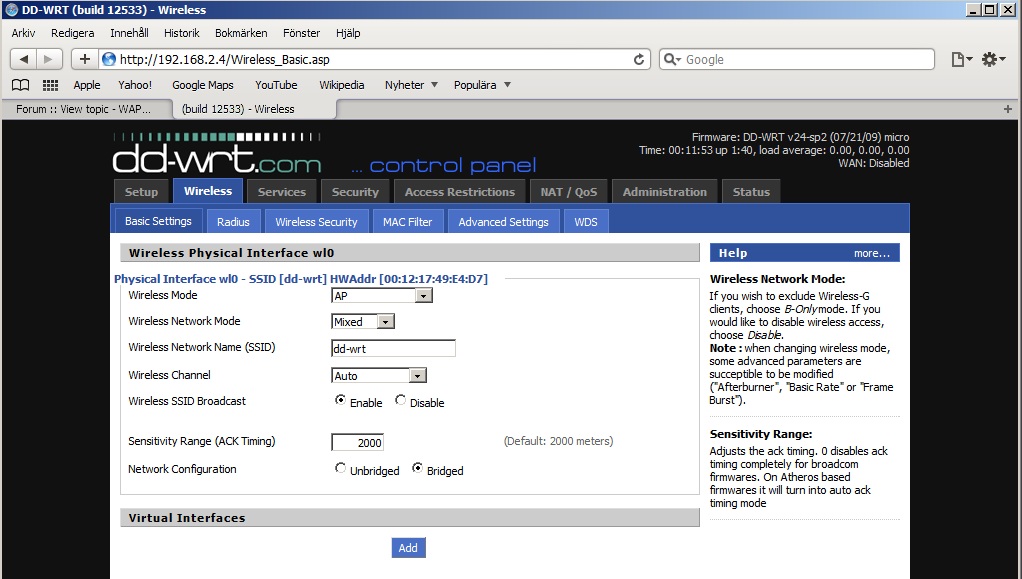
Task: Open Top Sites grid icon
Action: (50, 85)
